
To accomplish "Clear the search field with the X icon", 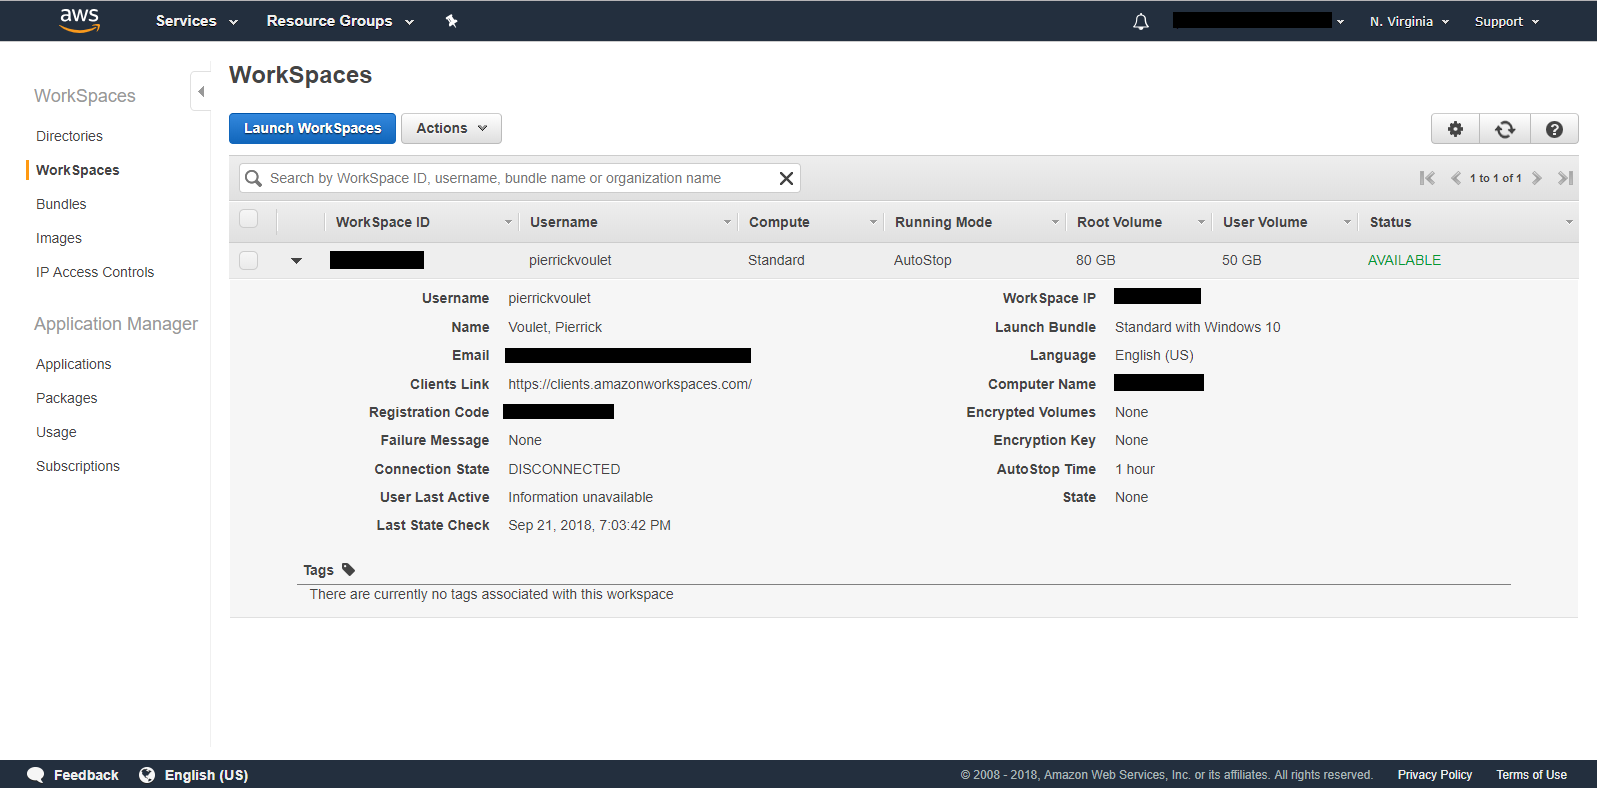I will click(x=786, y=178).
